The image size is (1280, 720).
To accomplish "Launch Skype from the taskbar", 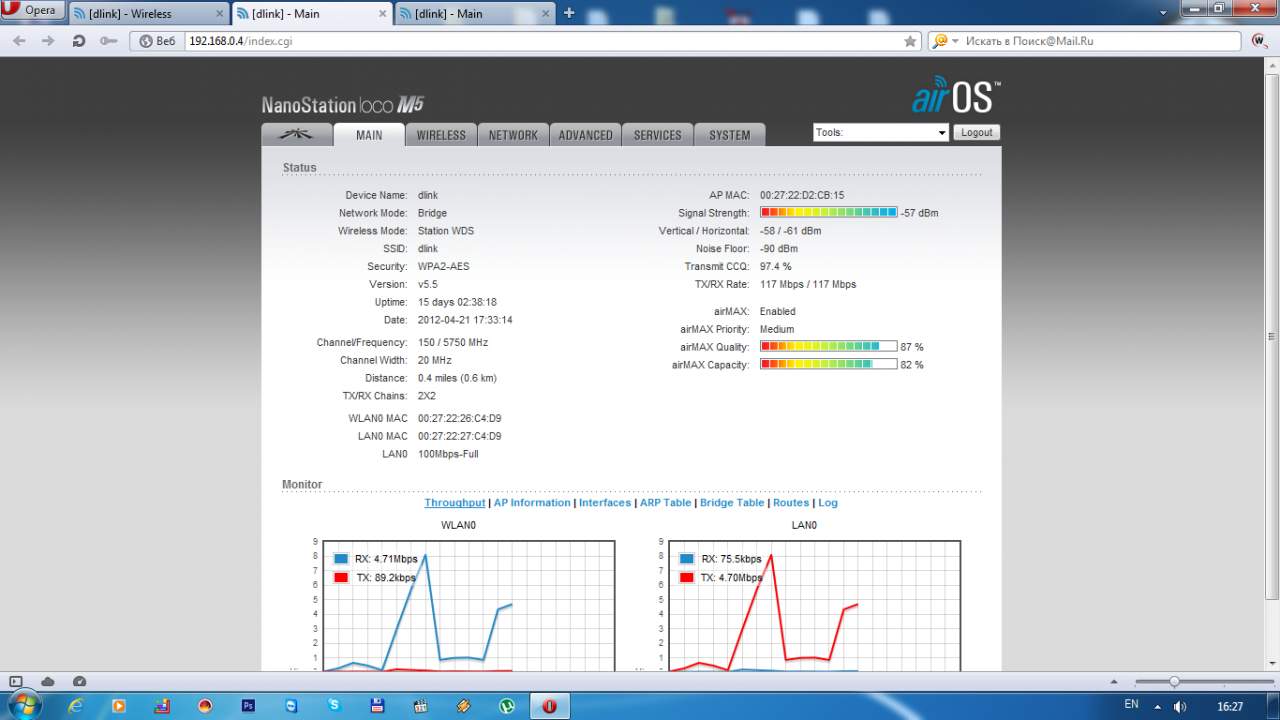I will pyautogui.click(x=333, y=705).
